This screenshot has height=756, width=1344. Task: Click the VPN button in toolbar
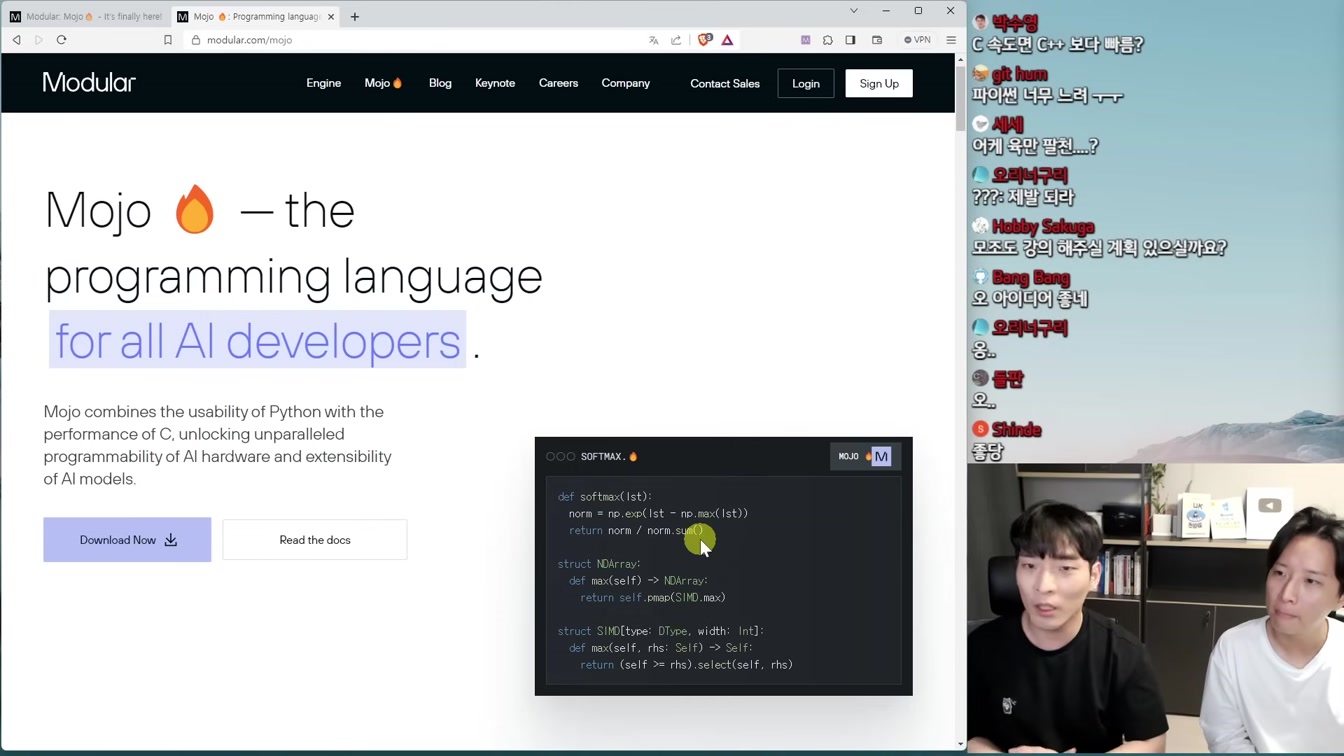pyautogui.click(x=917, y=40)
